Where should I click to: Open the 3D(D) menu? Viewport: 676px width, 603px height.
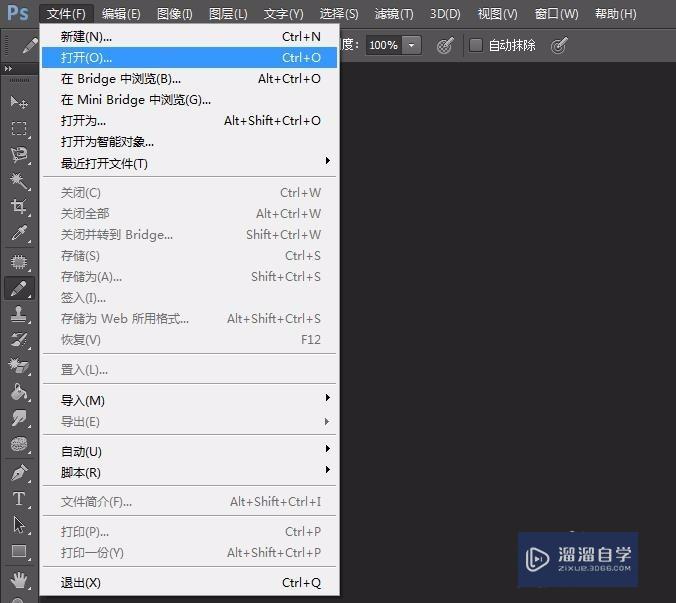click(445, 14)
